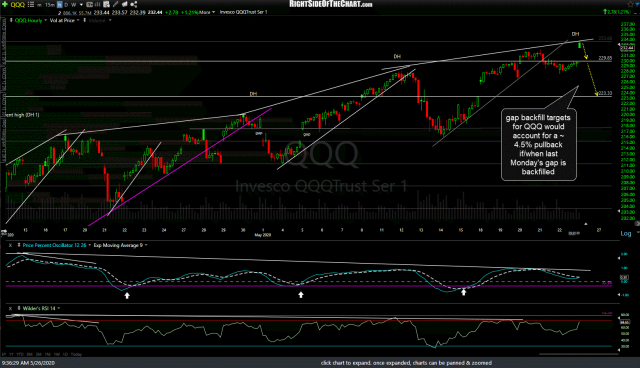Open the Wilder's RSI 14 dropdown
Image resolution: width=640 pixels, height=368 pixels.
click(x=59, y=308)
